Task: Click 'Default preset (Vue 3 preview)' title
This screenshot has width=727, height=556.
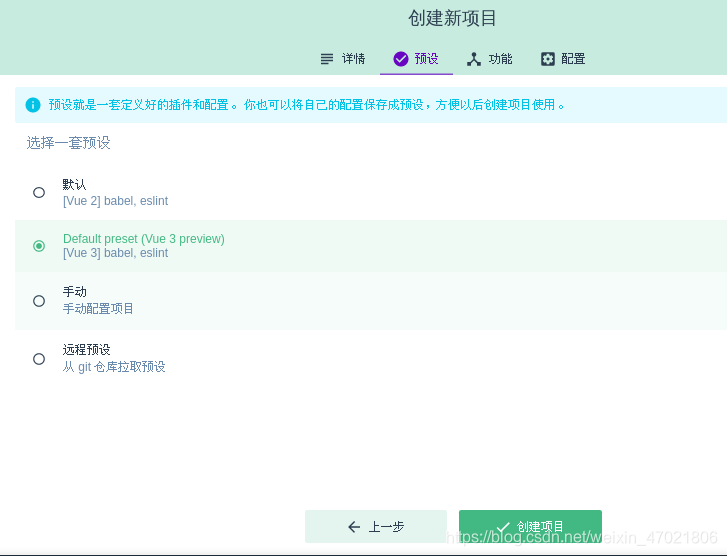Action: click(x=144, y=239)
